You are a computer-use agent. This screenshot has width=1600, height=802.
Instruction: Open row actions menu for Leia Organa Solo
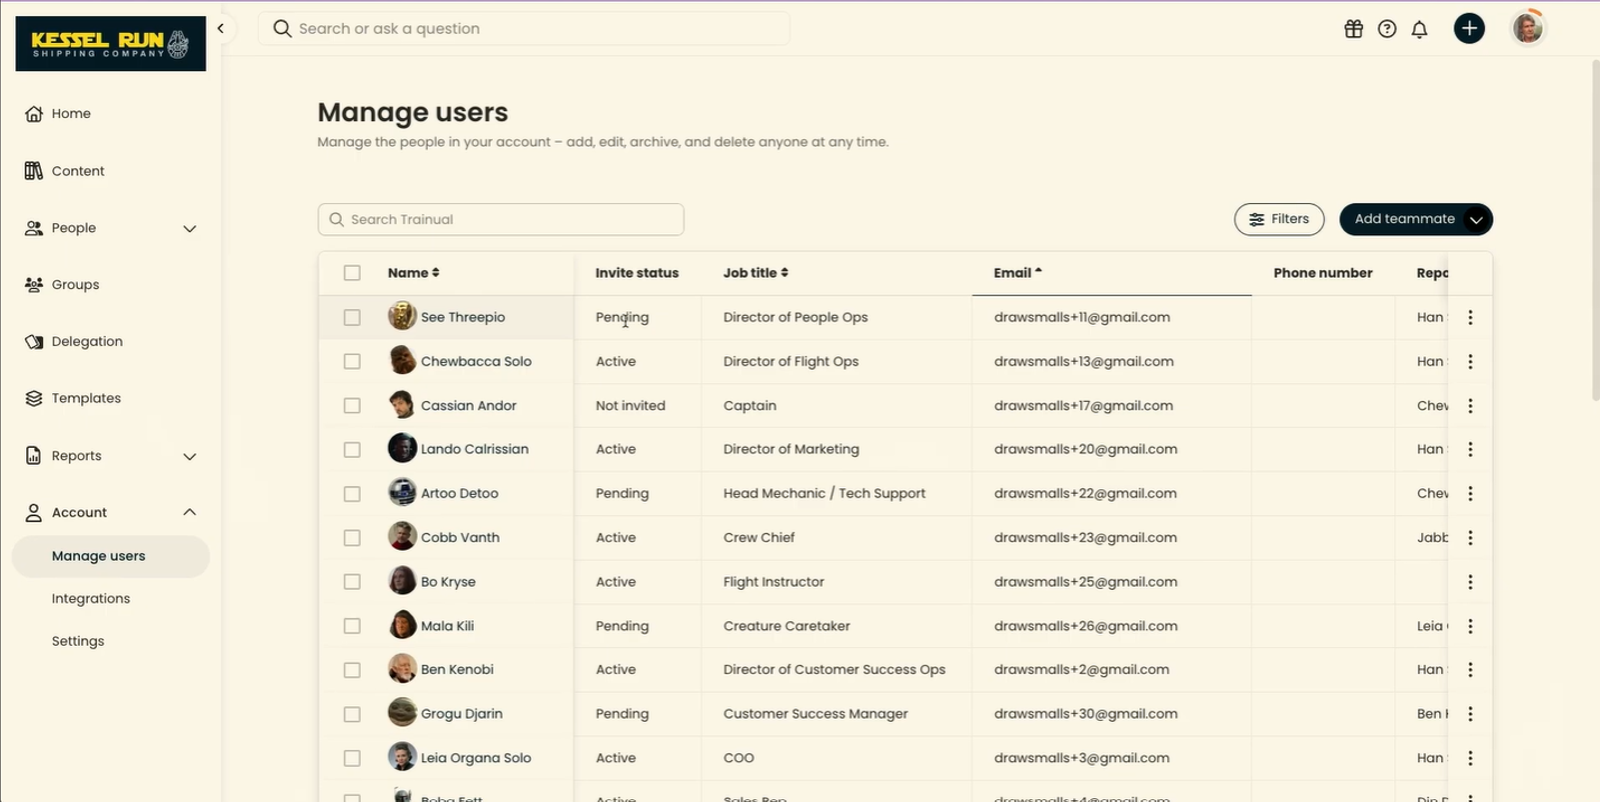coord(1470,758)
